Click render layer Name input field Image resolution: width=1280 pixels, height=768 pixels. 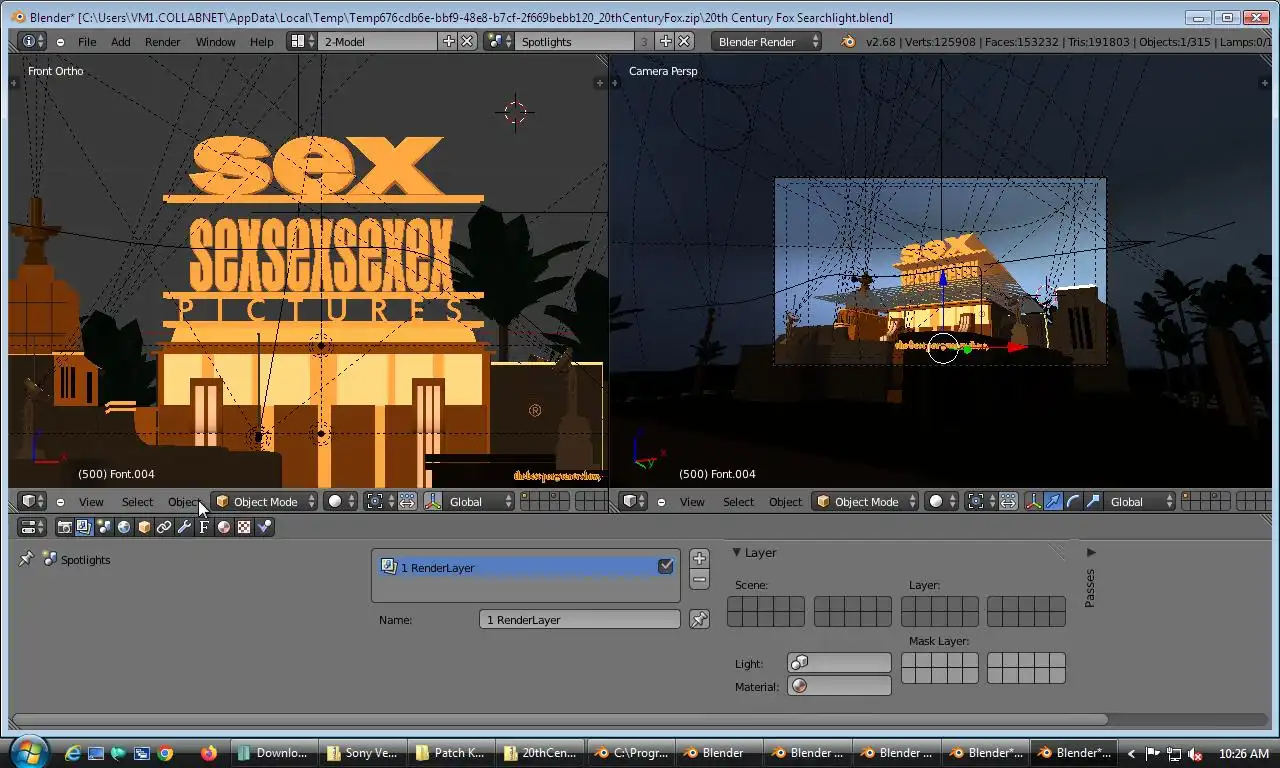[x=580, y=620]
